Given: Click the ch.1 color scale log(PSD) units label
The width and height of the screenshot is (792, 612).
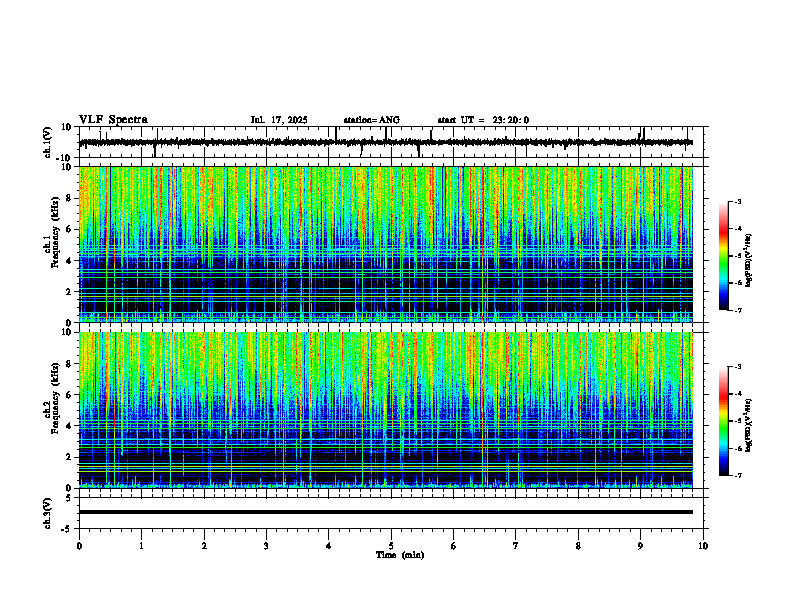Looking at the screenshot, I should pos(749,260).
